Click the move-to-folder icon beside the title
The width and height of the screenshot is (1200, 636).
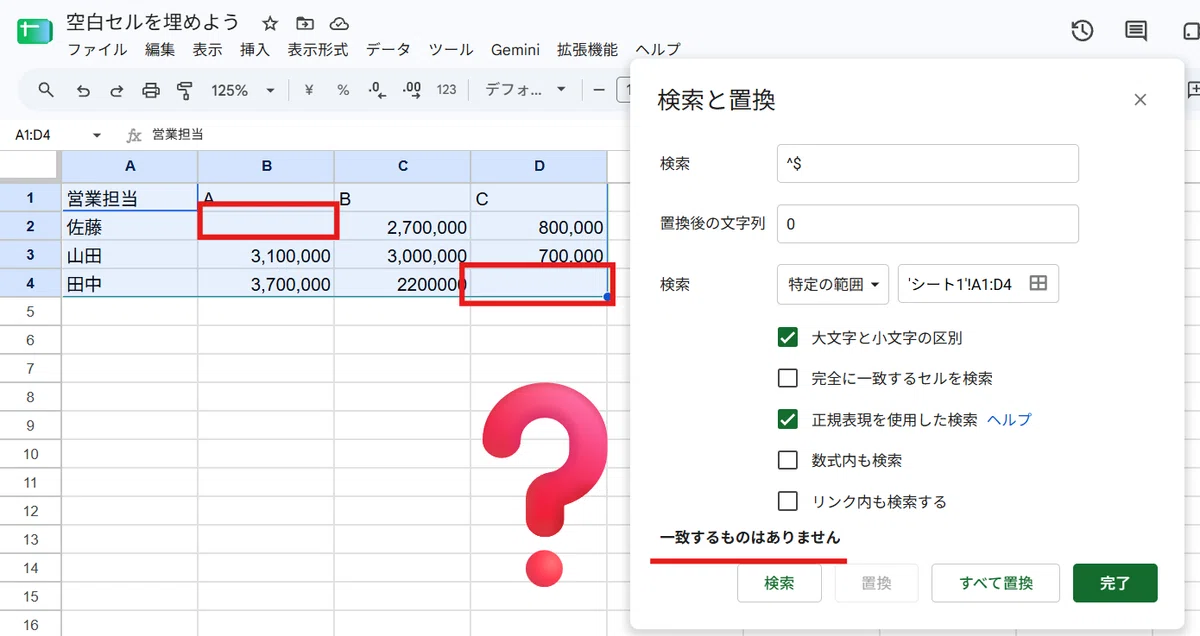coord(305,23)
